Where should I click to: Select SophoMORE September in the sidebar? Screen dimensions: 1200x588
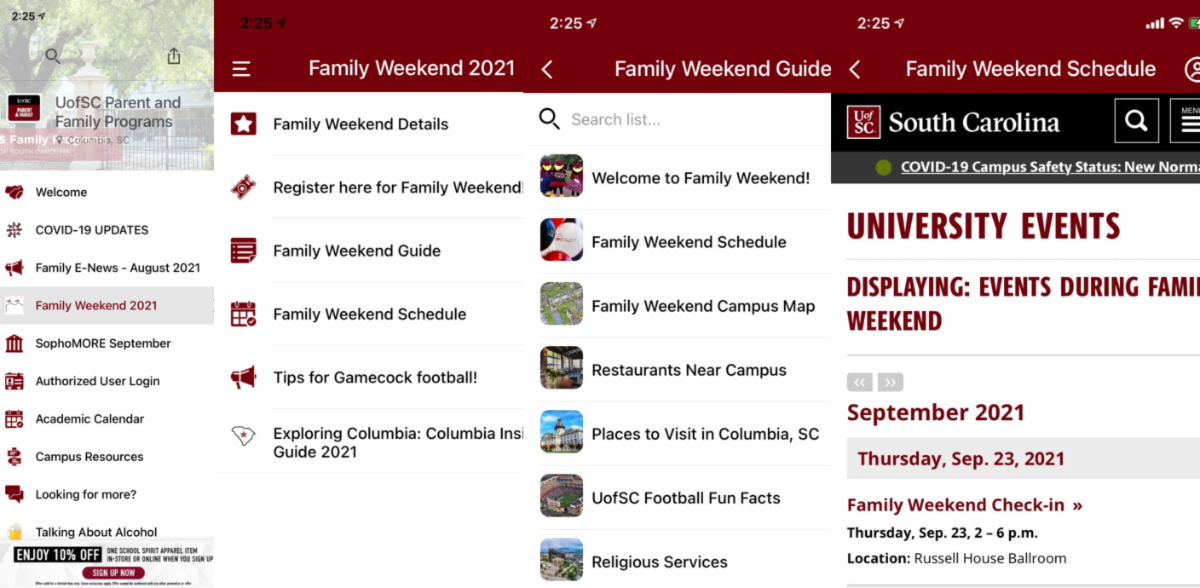(x=103, y=343)
